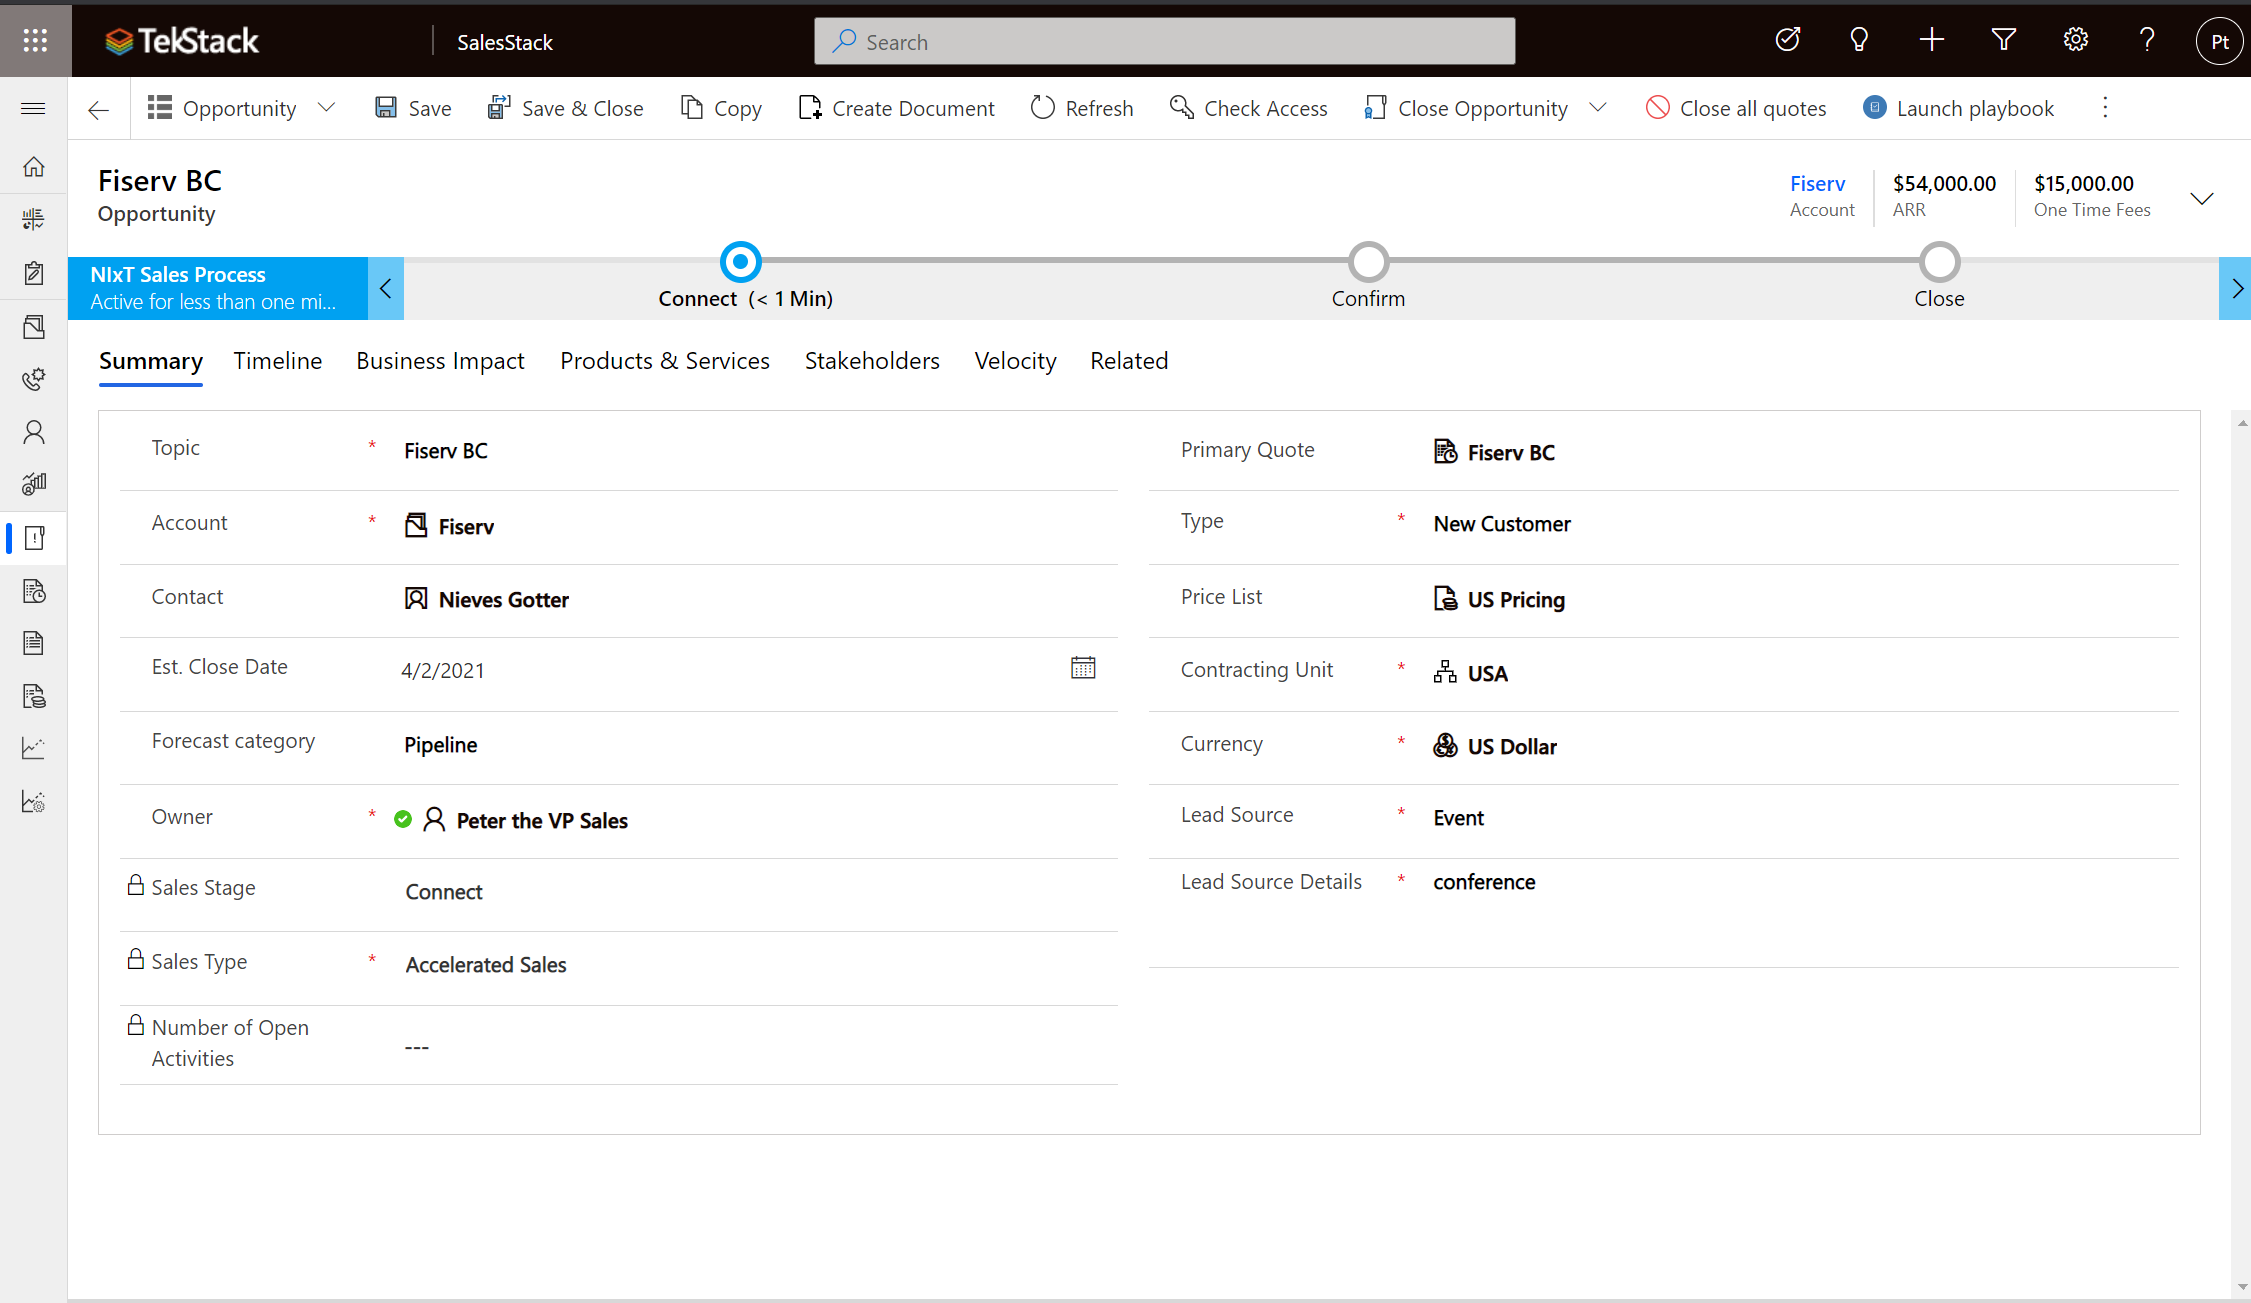Switch to the Timeline tab

[x=278, y=361]
